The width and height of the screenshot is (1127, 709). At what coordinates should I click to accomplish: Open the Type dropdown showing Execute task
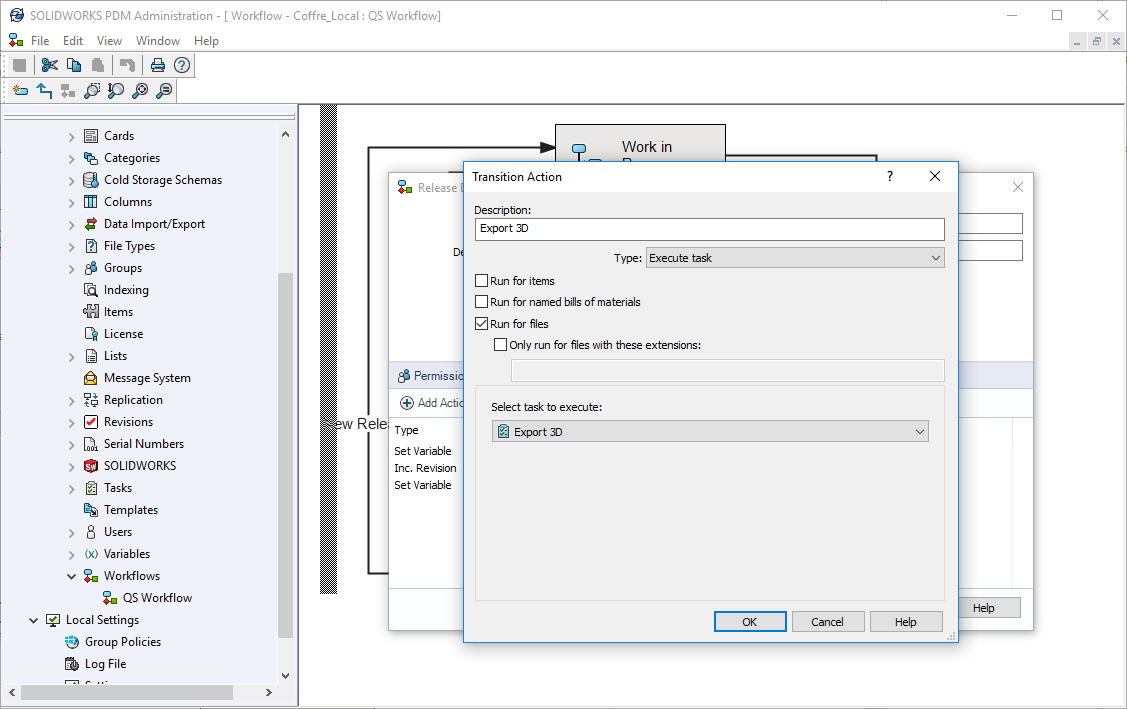(795, 258)
